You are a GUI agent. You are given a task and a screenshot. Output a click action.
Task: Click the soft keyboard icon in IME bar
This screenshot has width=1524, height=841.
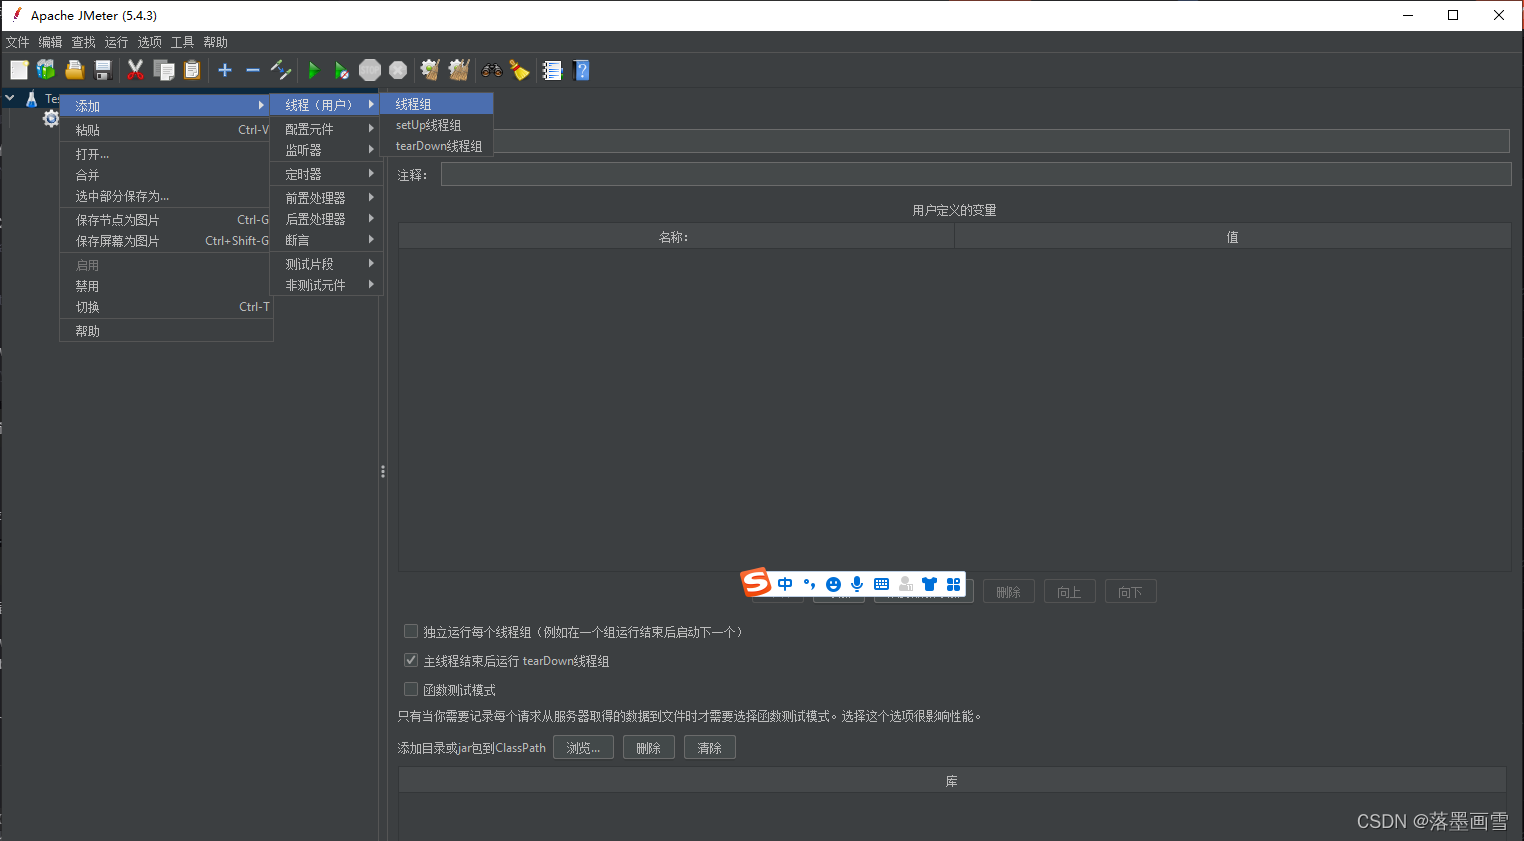(x=881, y=584)
